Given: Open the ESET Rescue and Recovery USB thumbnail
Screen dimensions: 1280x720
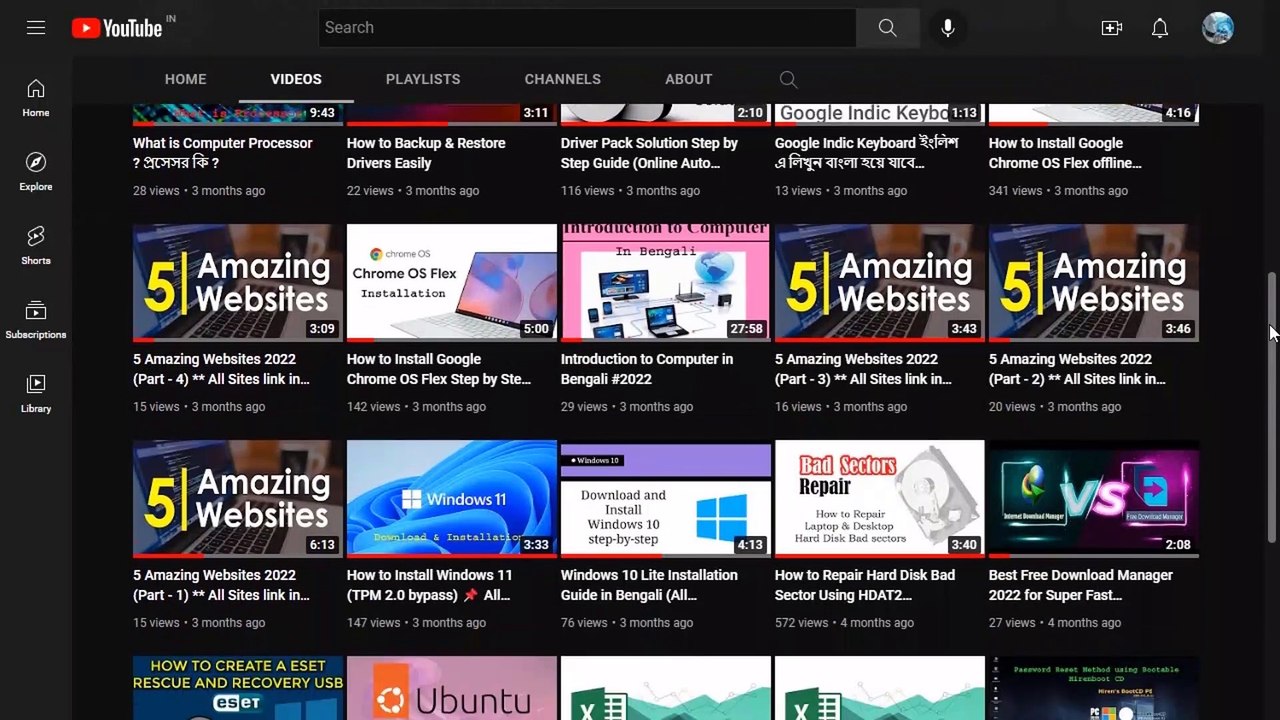Looking at the screenshot, I should click(238, 688).
